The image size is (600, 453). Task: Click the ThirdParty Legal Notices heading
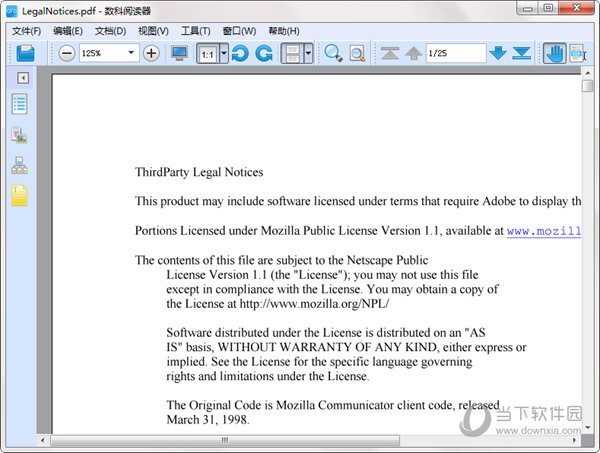click(199, 172)
